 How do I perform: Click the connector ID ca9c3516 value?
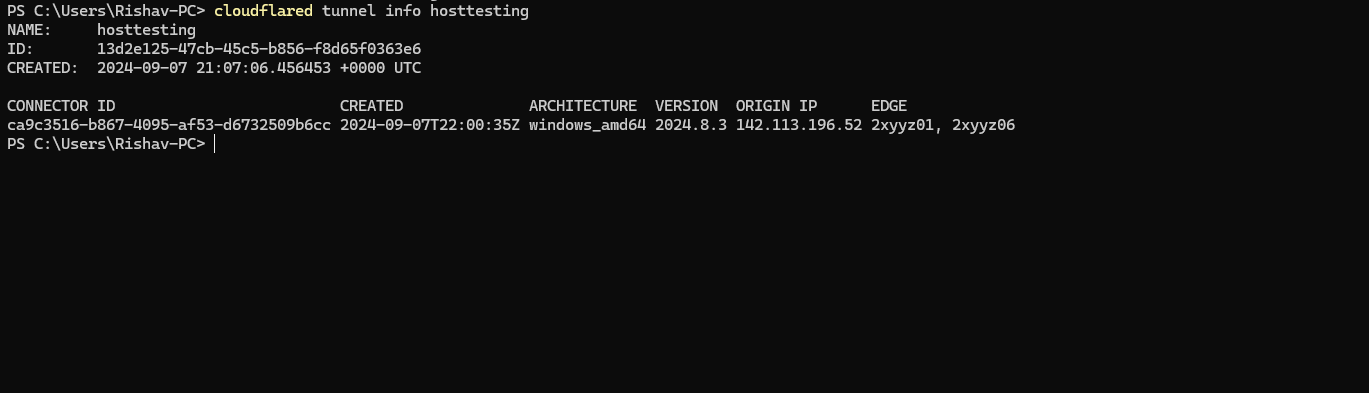169,125
